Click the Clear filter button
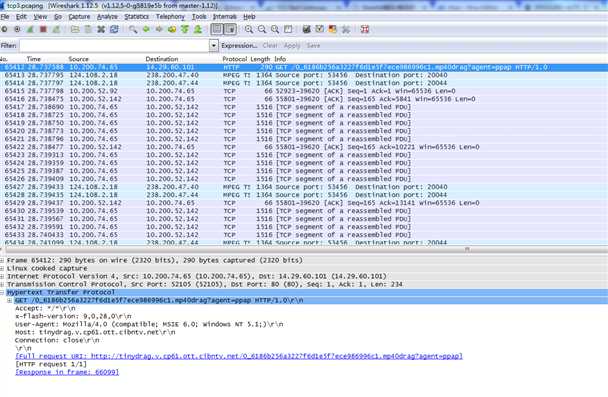The height and width of the screenshot is (397, 608). tap(270, 45)
